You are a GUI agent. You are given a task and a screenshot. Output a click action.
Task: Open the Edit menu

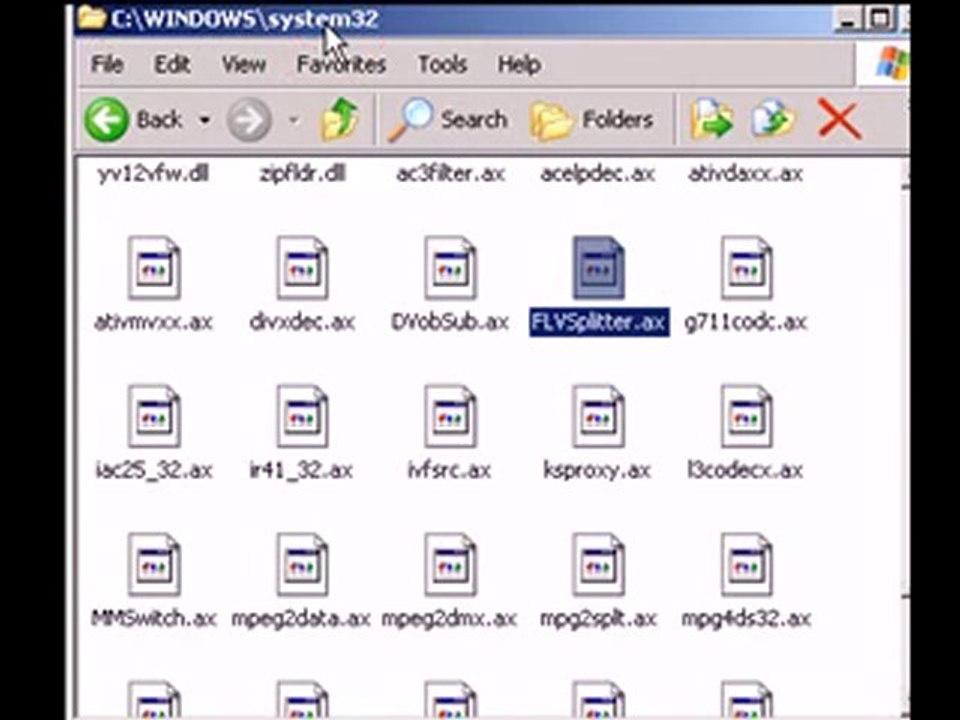[x=172, y=64]
